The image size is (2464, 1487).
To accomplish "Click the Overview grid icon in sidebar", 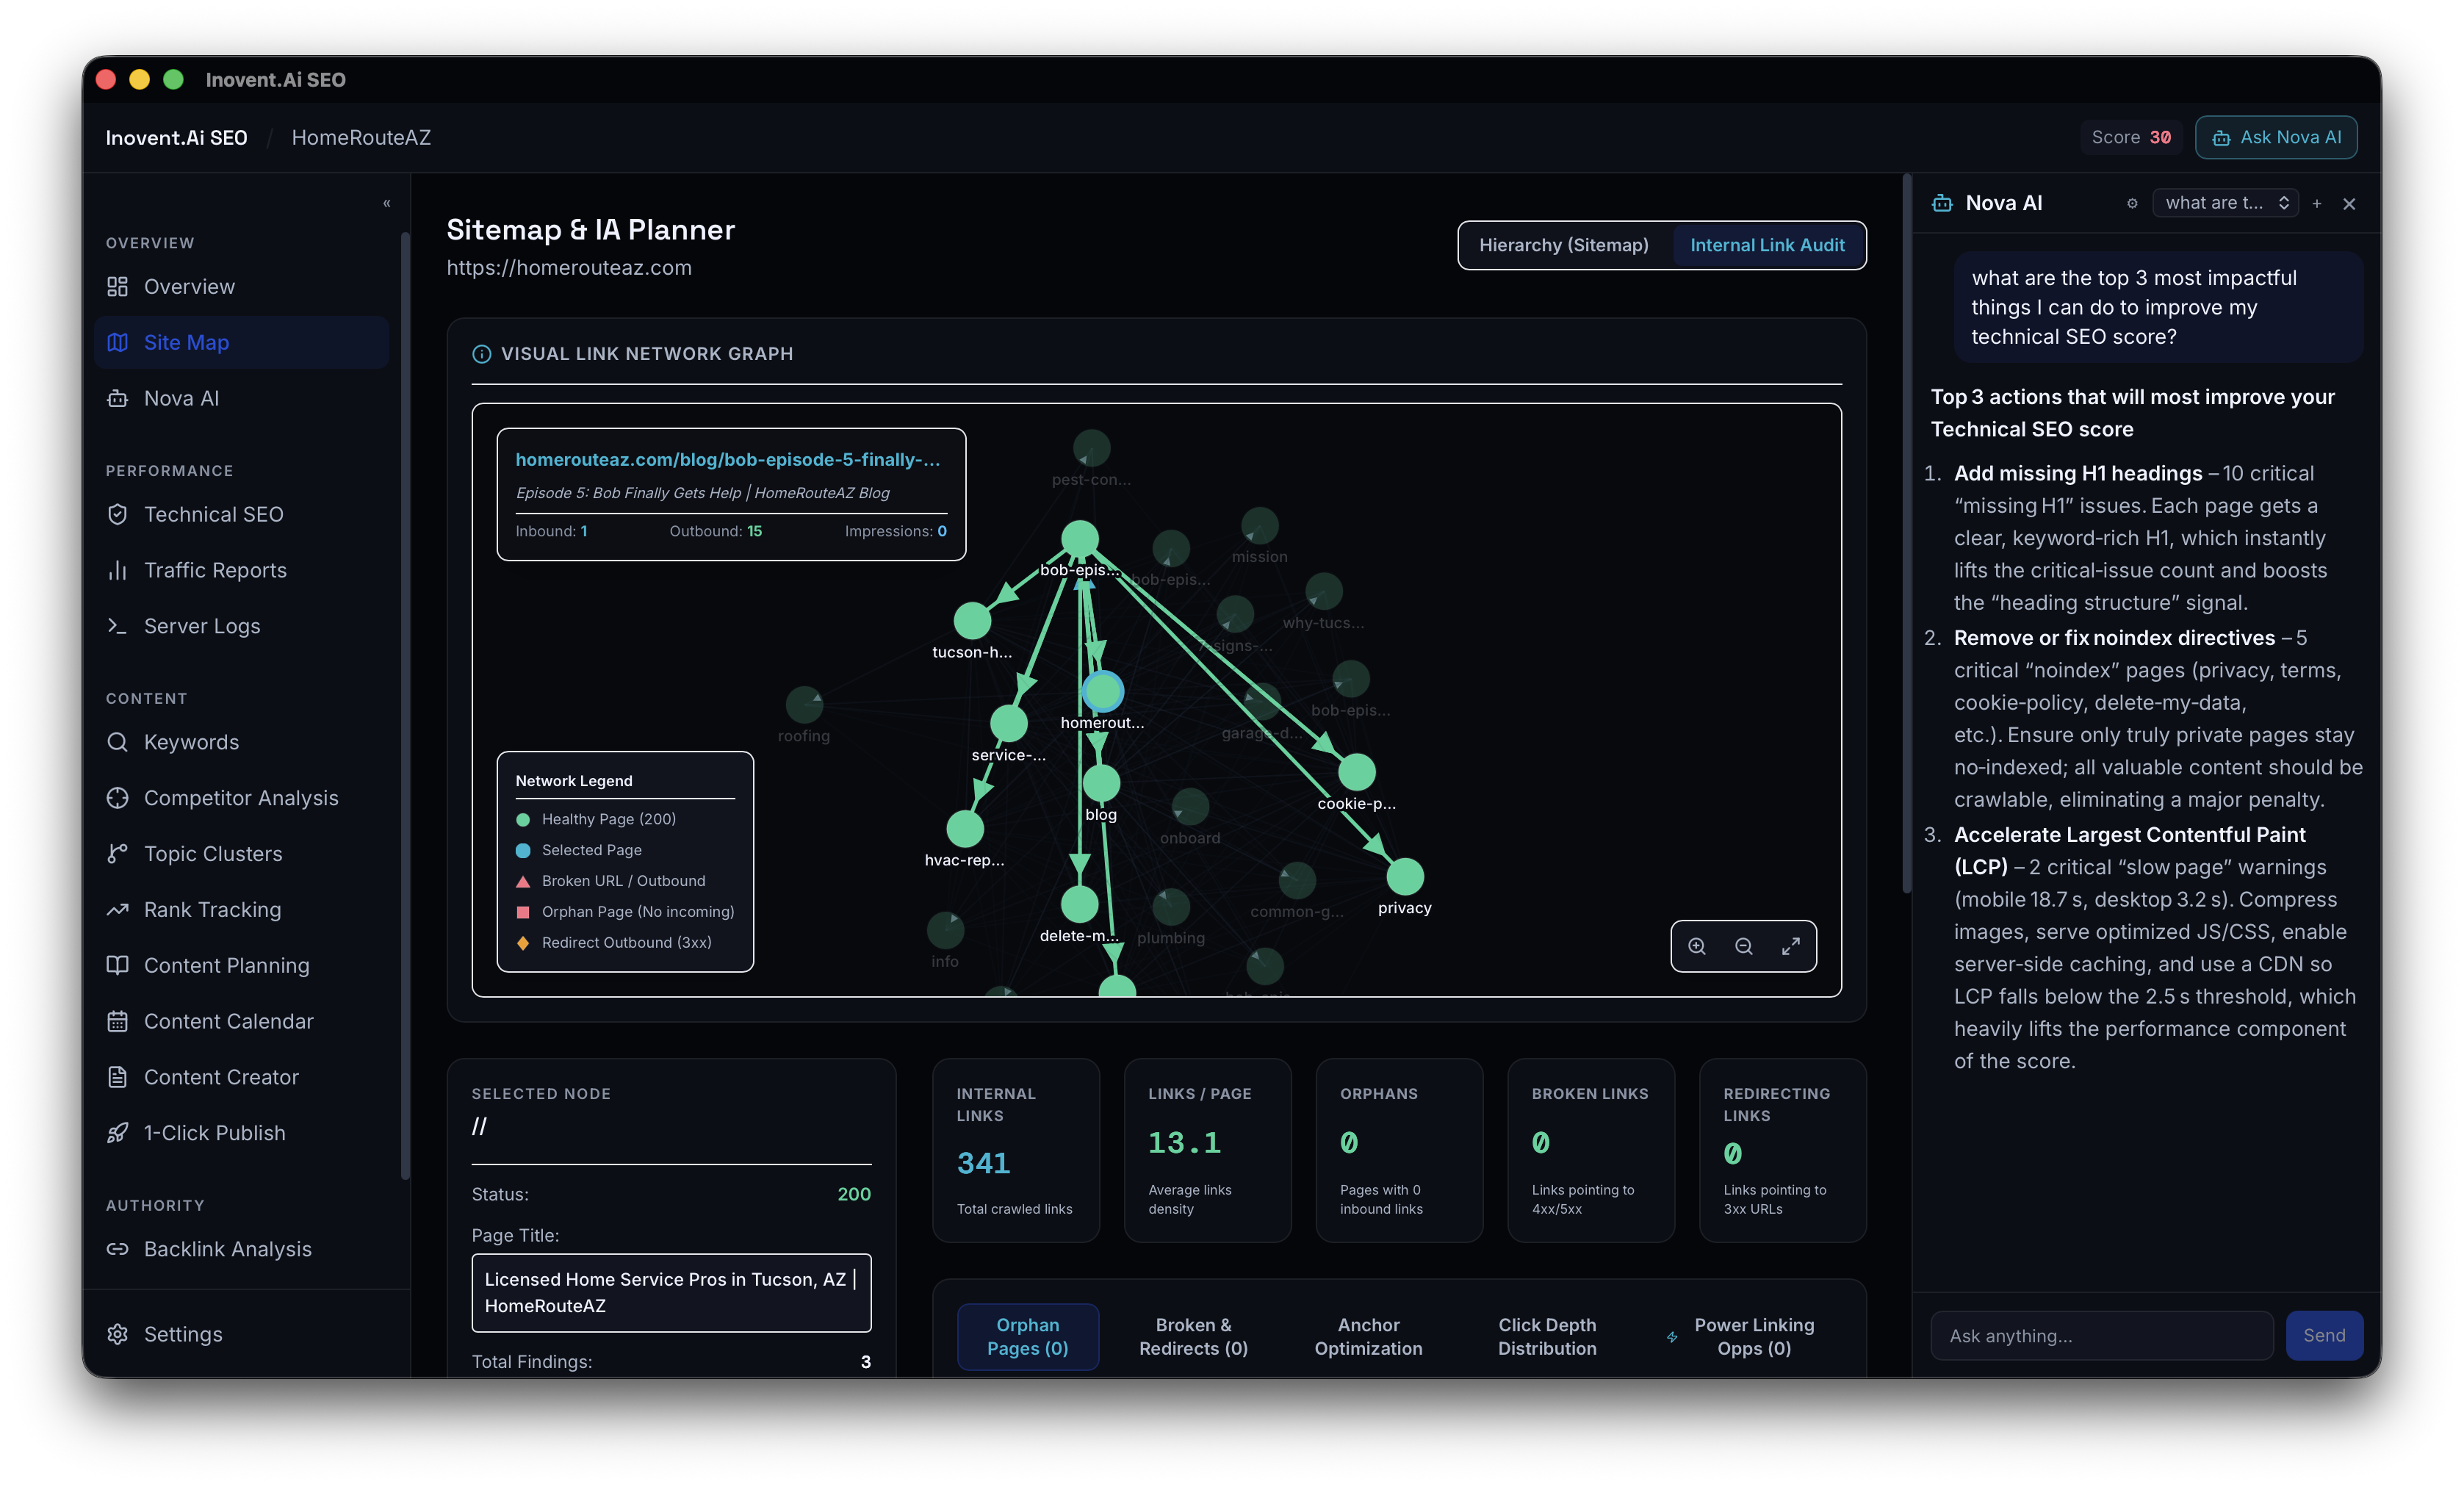I will pyautogui.click(x=117, y=287).
